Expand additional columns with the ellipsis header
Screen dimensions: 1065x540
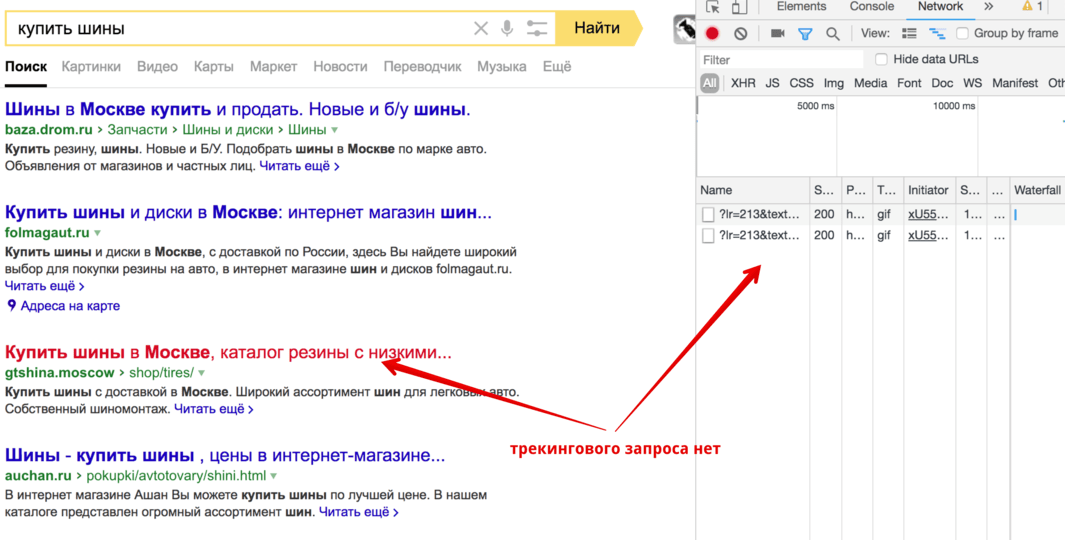[997, 190]
